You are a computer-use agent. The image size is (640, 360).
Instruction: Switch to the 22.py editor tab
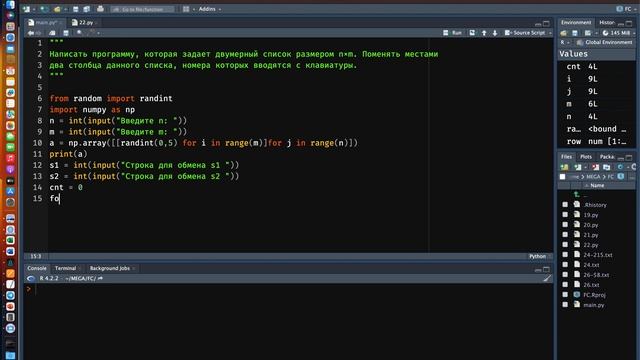[83, 22]
